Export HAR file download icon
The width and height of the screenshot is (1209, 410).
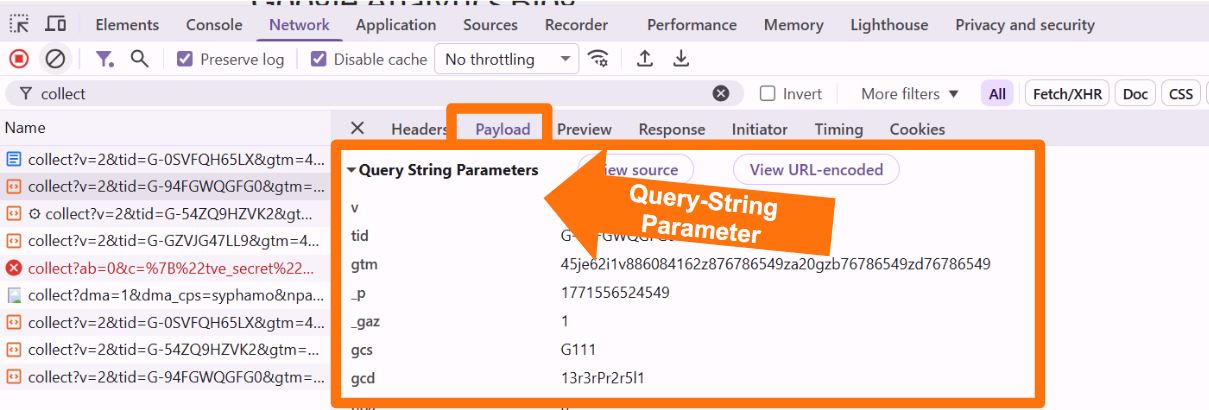(x=681, y=59)
